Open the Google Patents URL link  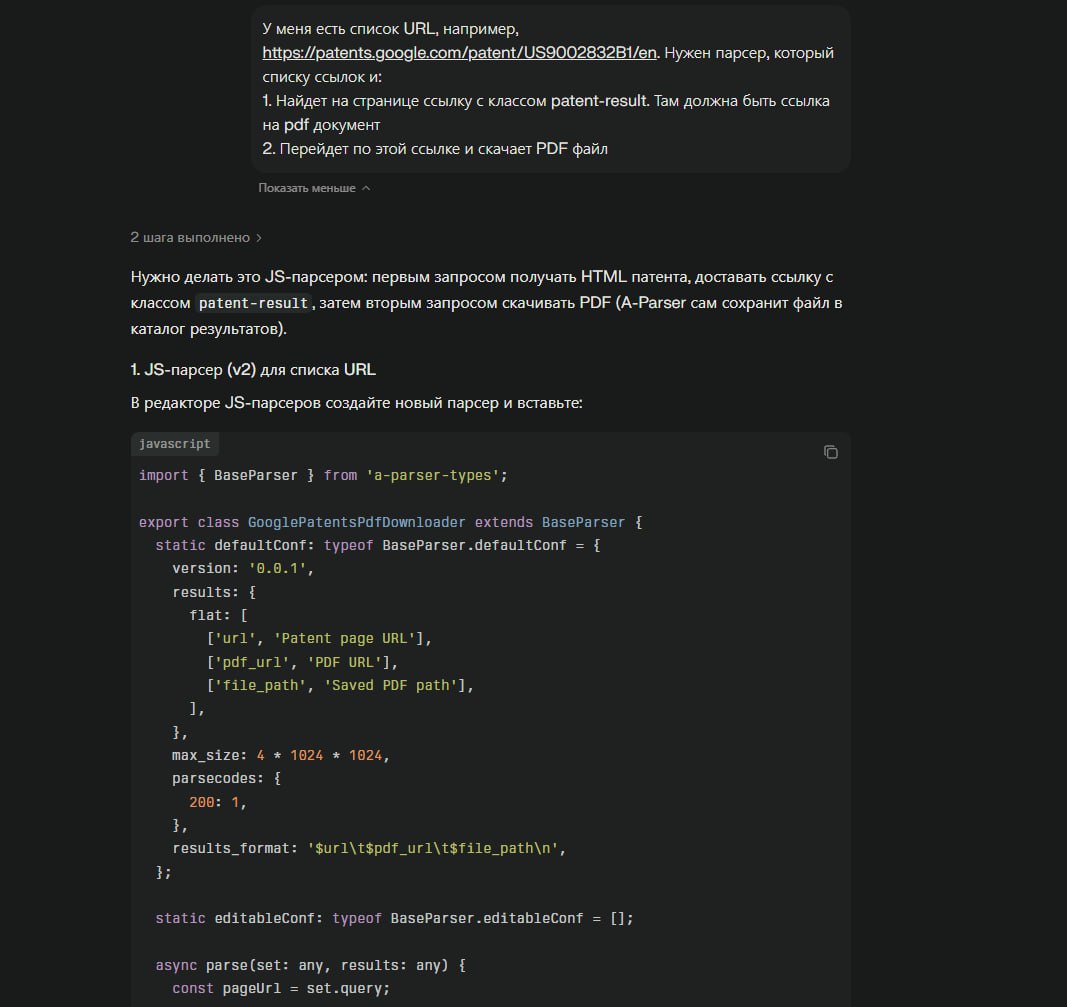[x=459, y=53]
